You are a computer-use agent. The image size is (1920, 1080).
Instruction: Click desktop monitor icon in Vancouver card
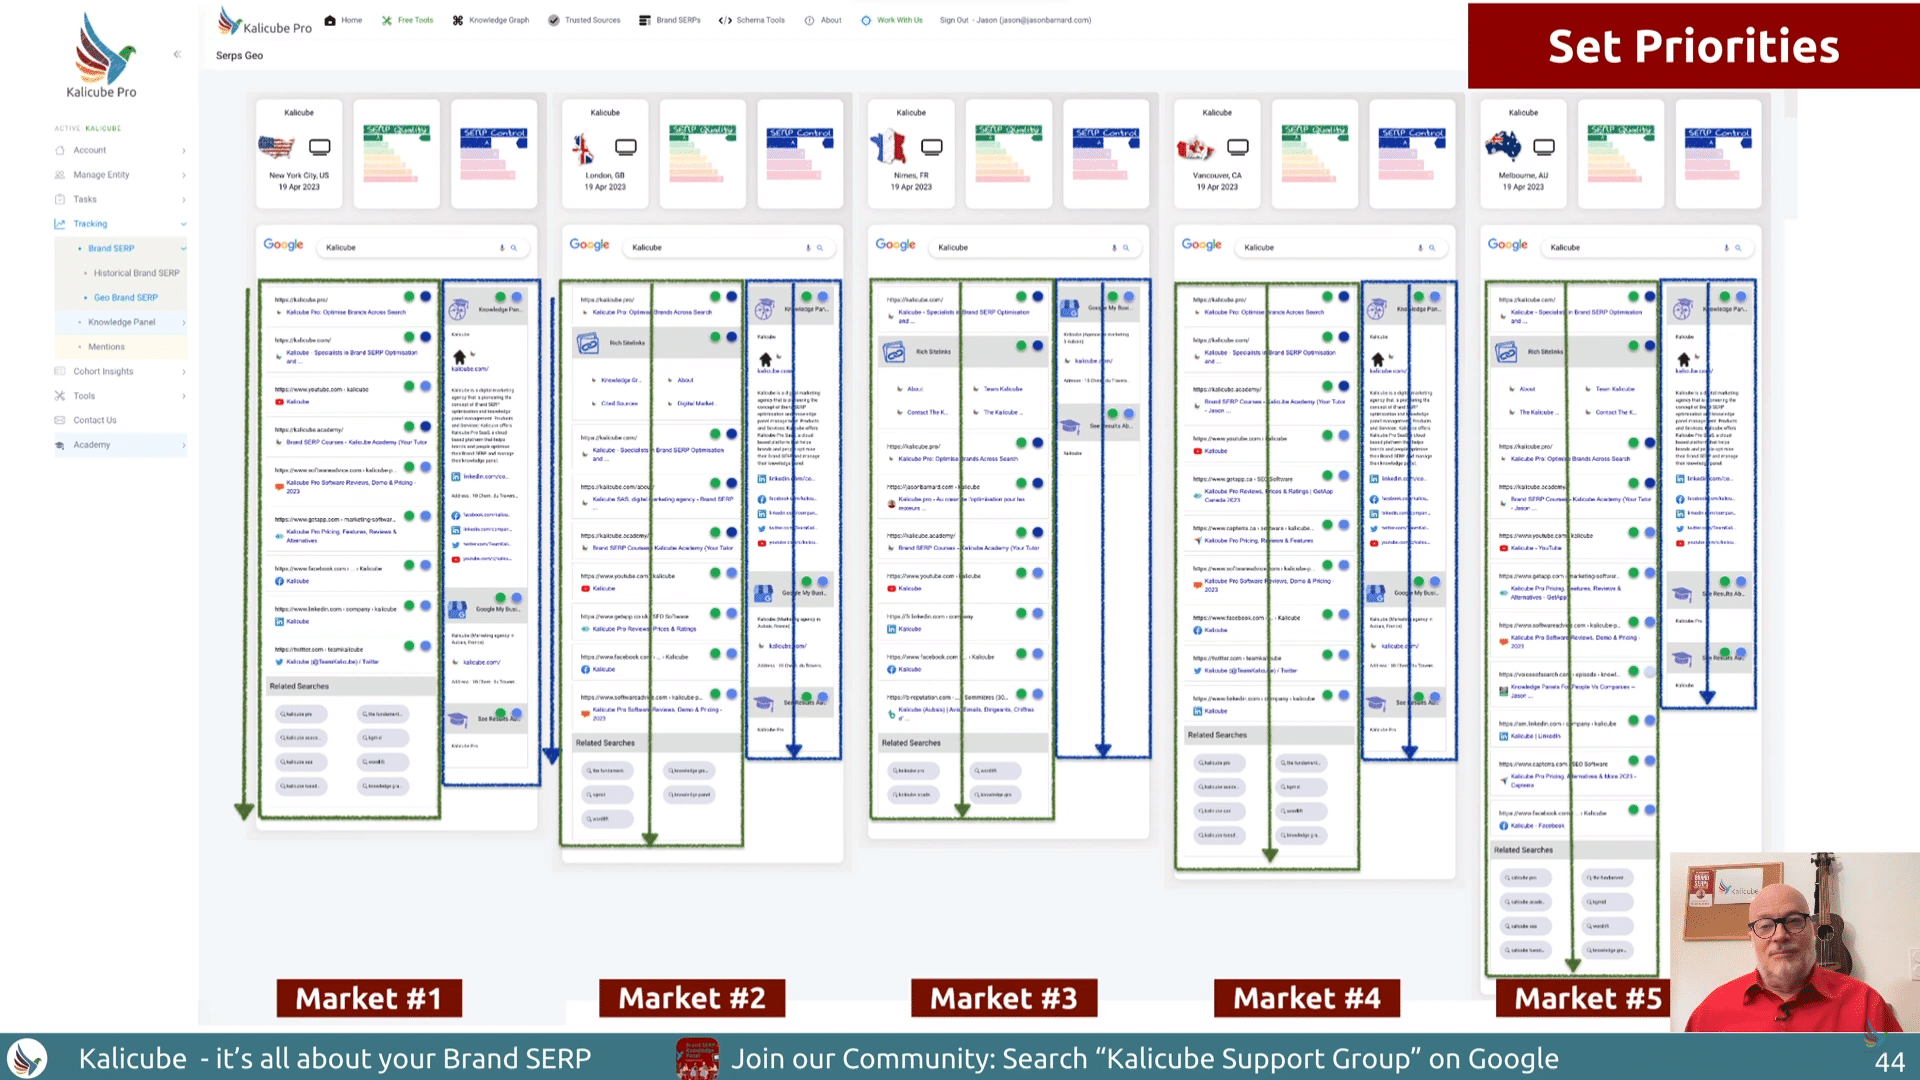(1238, 147)
